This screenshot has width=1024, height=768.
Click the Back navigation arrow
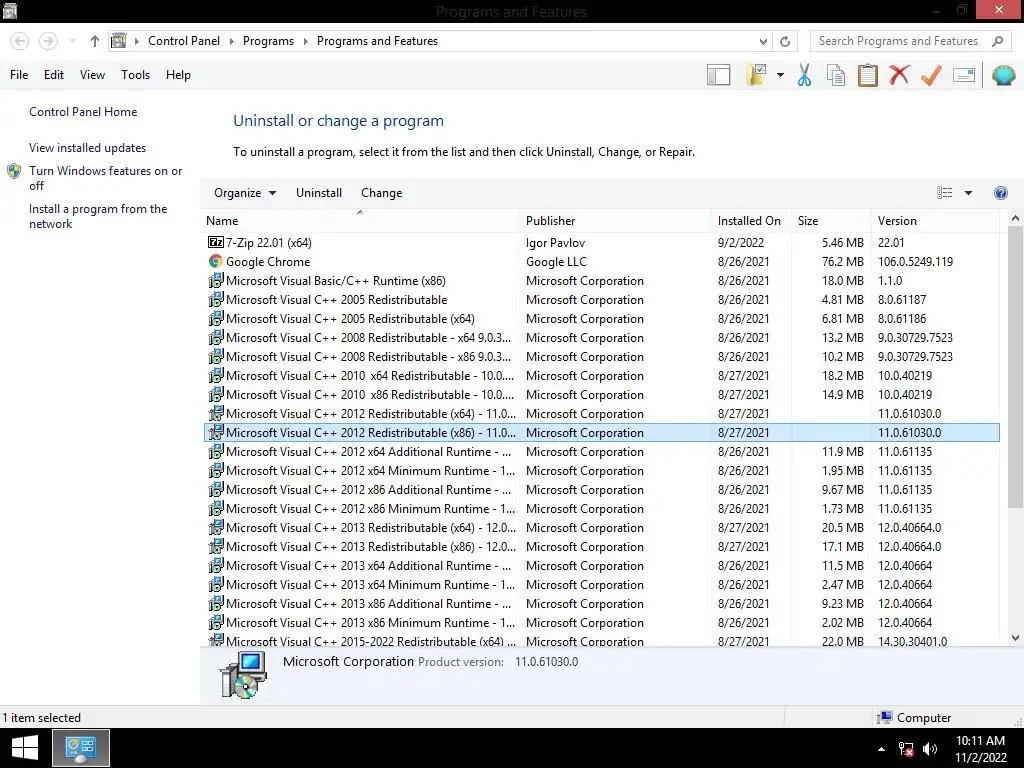pos(20,41)
